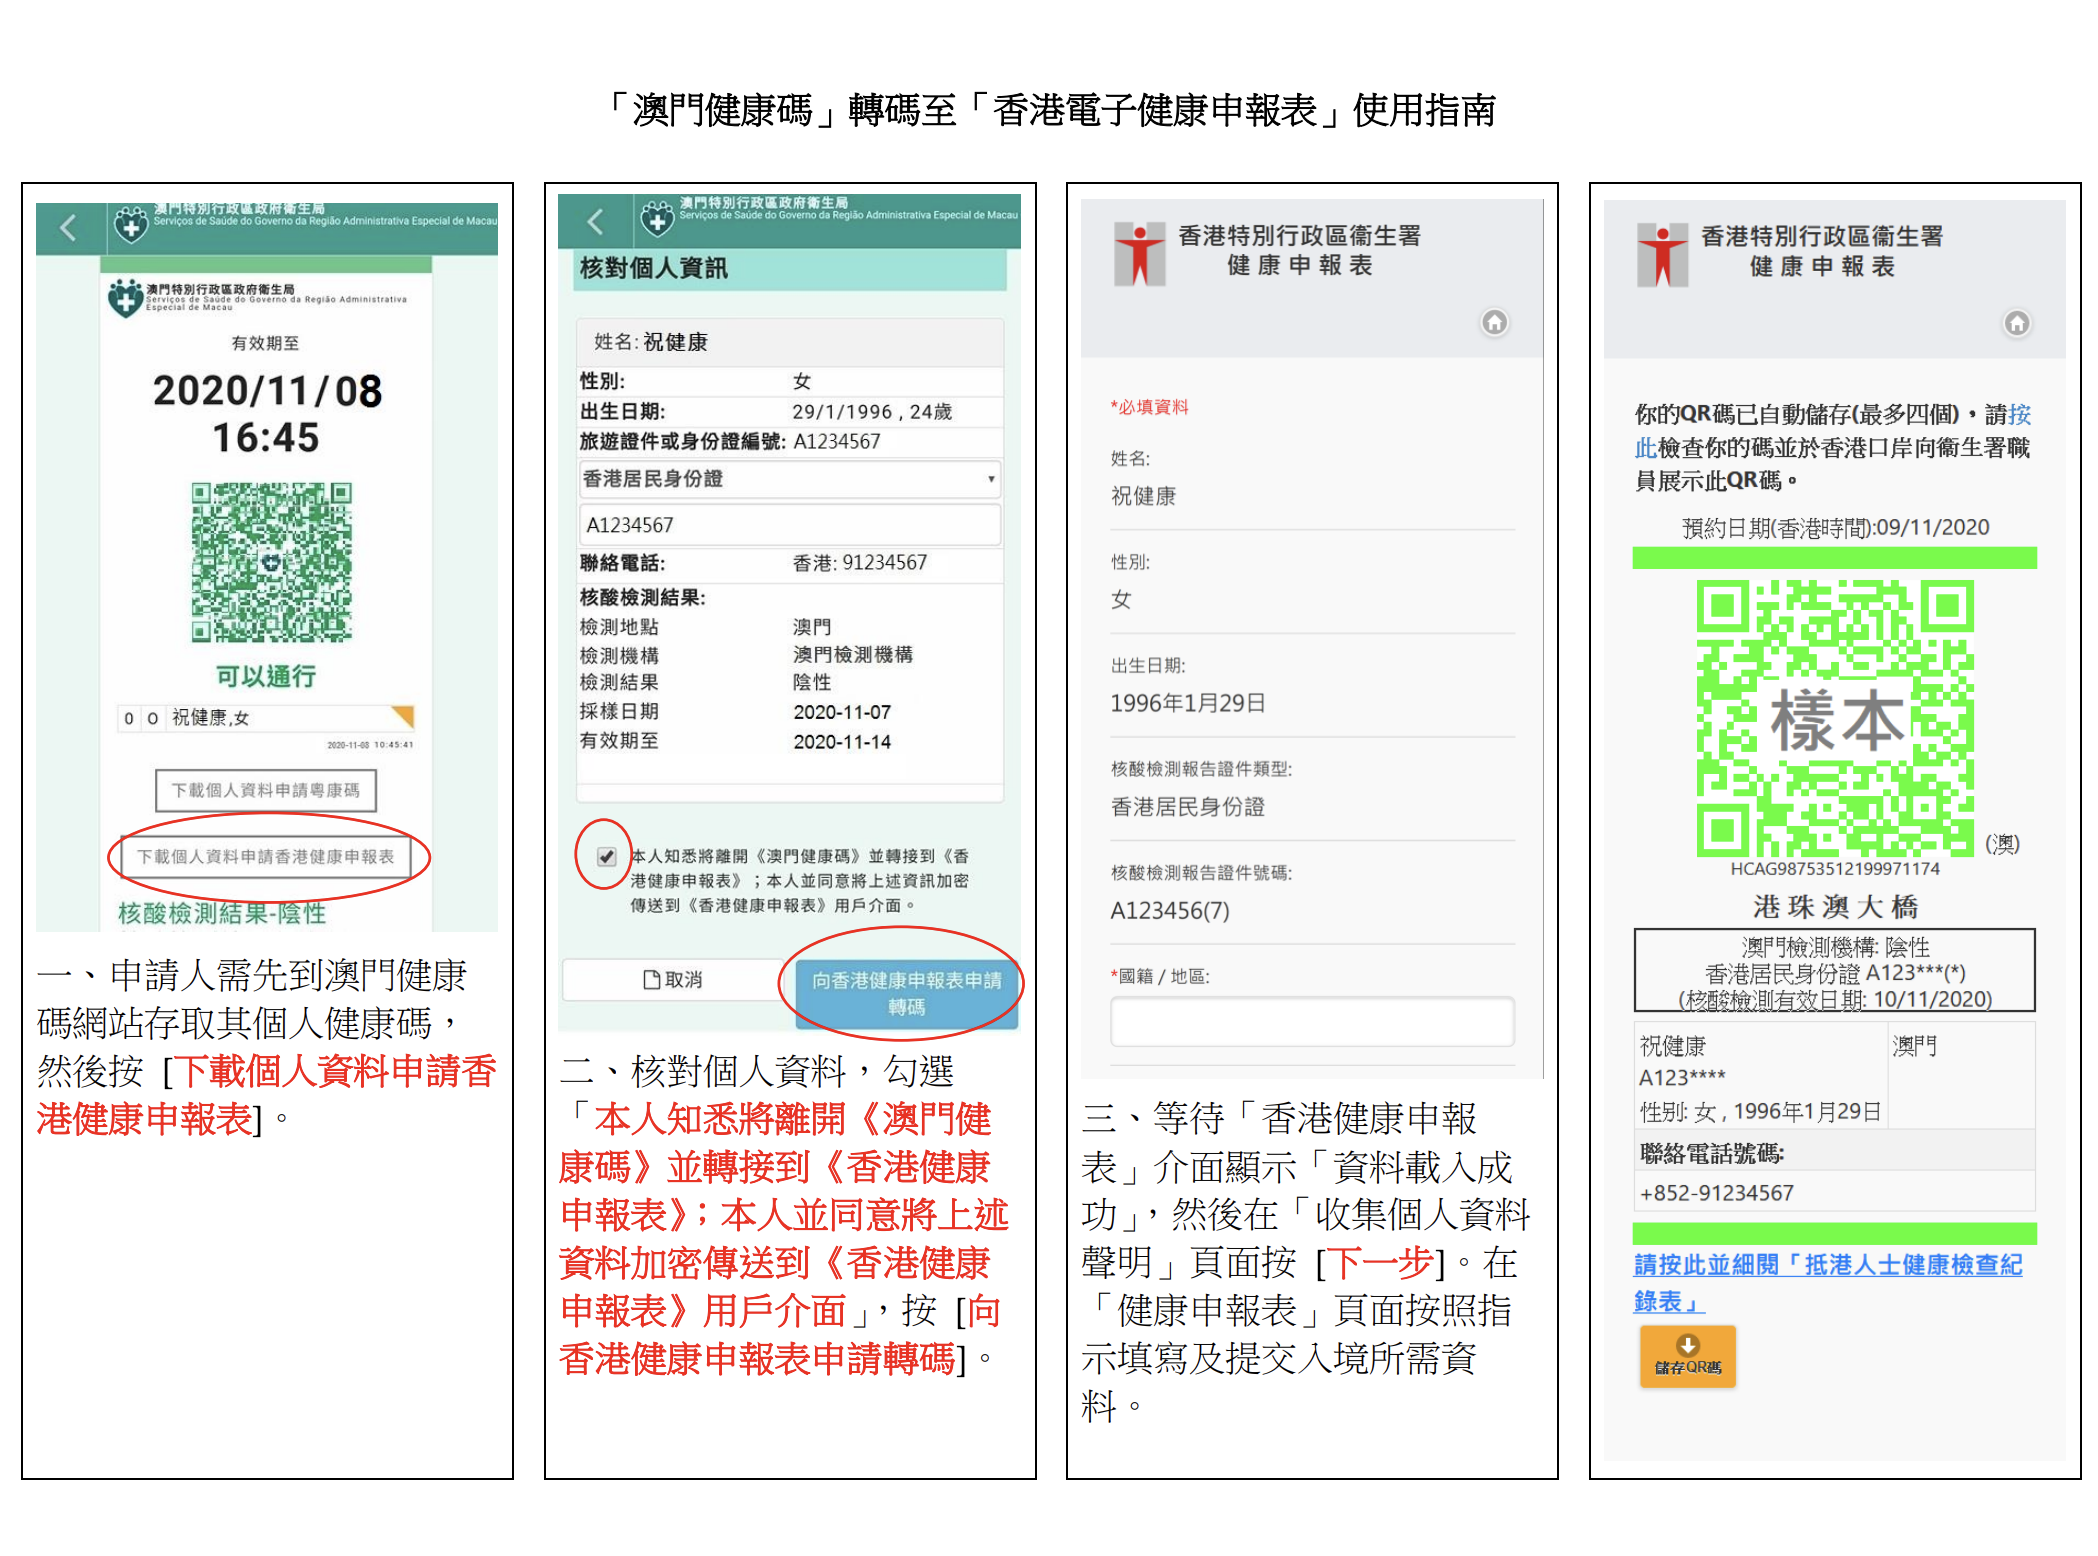The height and width of the screenshot is (1556, 2098).
Task: Open the 香港居民身份證 document type dropdown
Action: [789, 479]
